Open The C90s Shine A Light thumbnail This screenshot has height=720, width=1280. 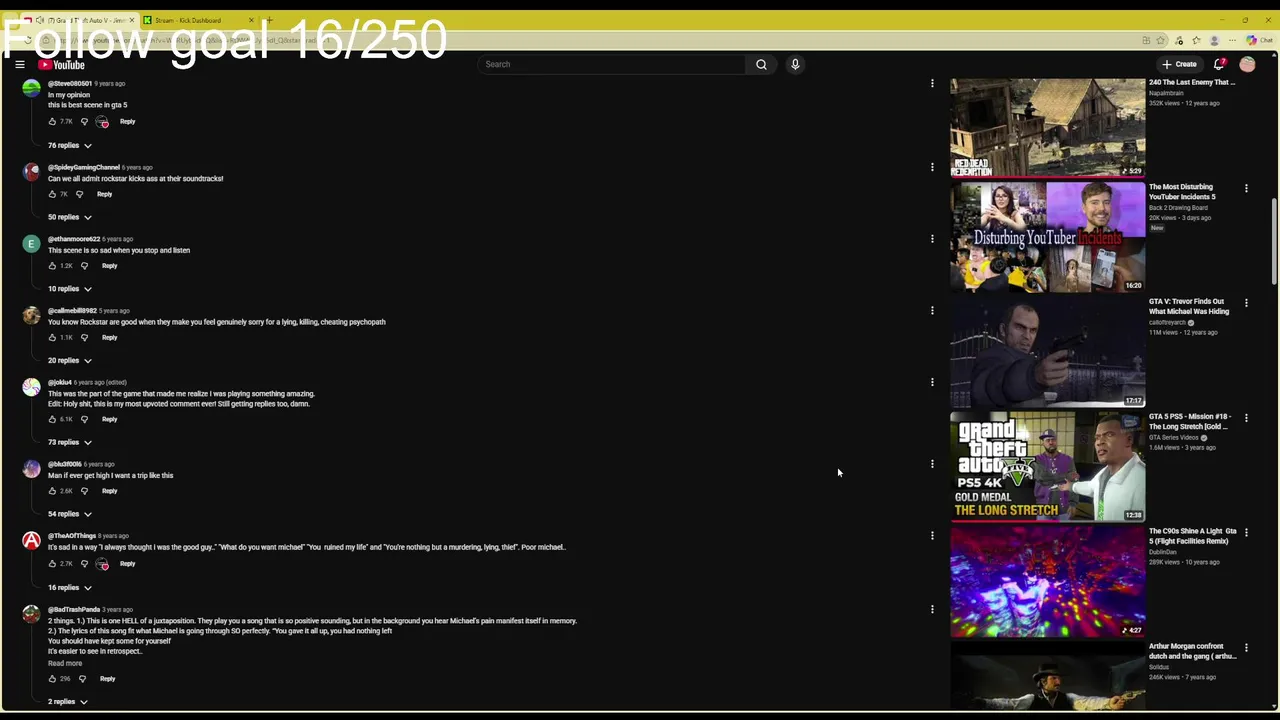point(1047,581)
